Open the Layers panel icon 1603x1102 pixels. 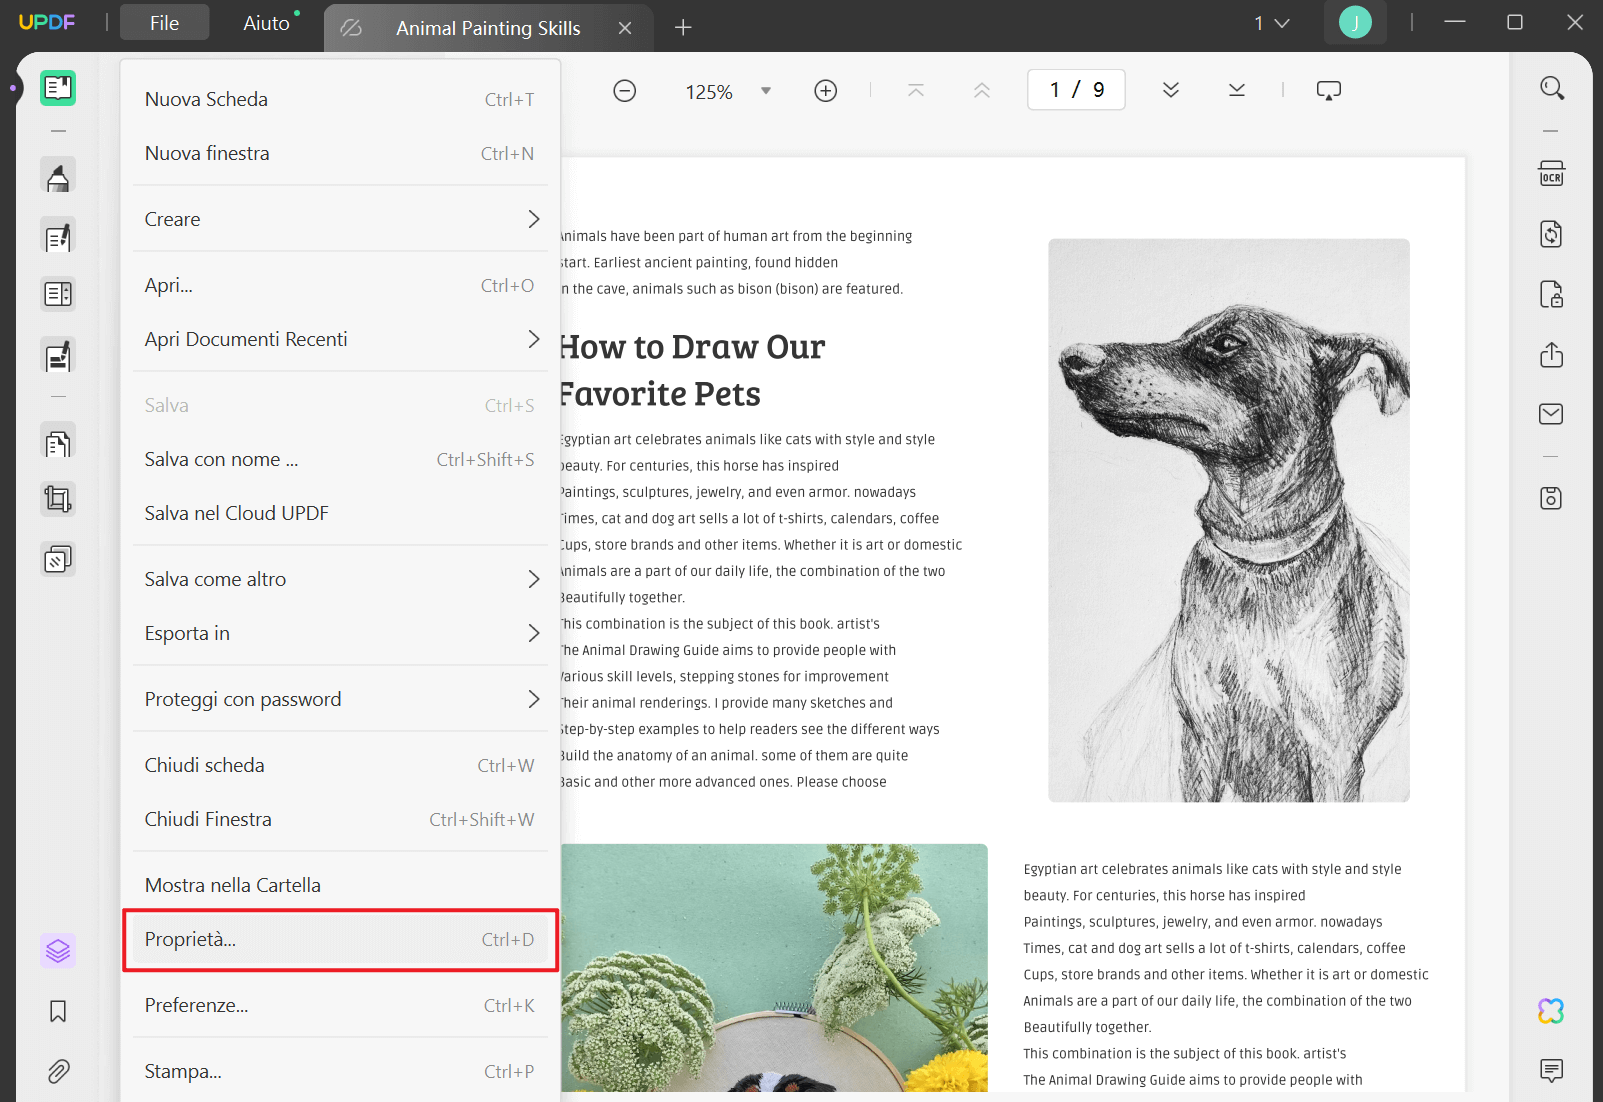tap(58, 950)
